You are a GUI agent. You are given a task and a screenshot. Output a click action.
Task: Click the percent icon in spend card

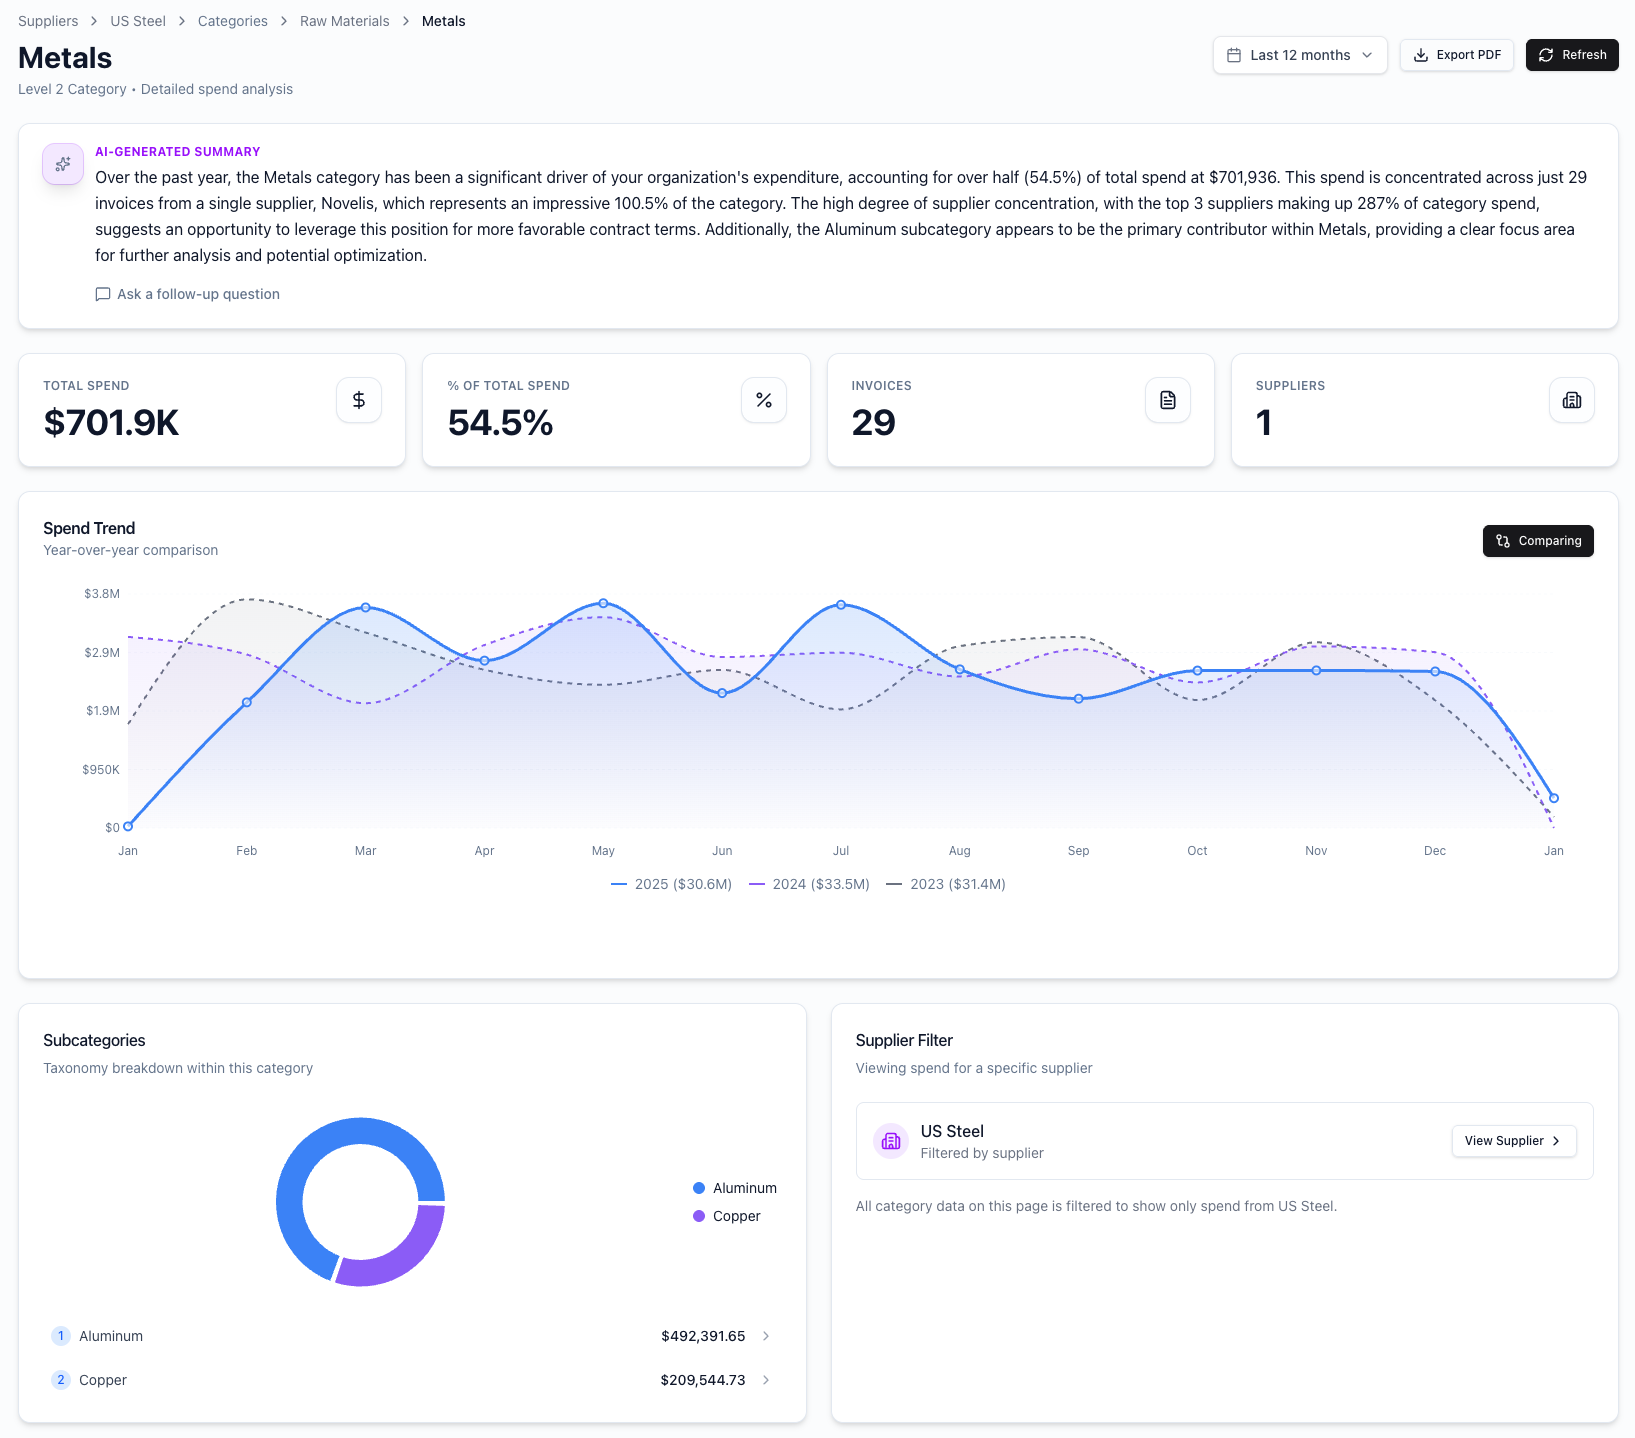764,400
